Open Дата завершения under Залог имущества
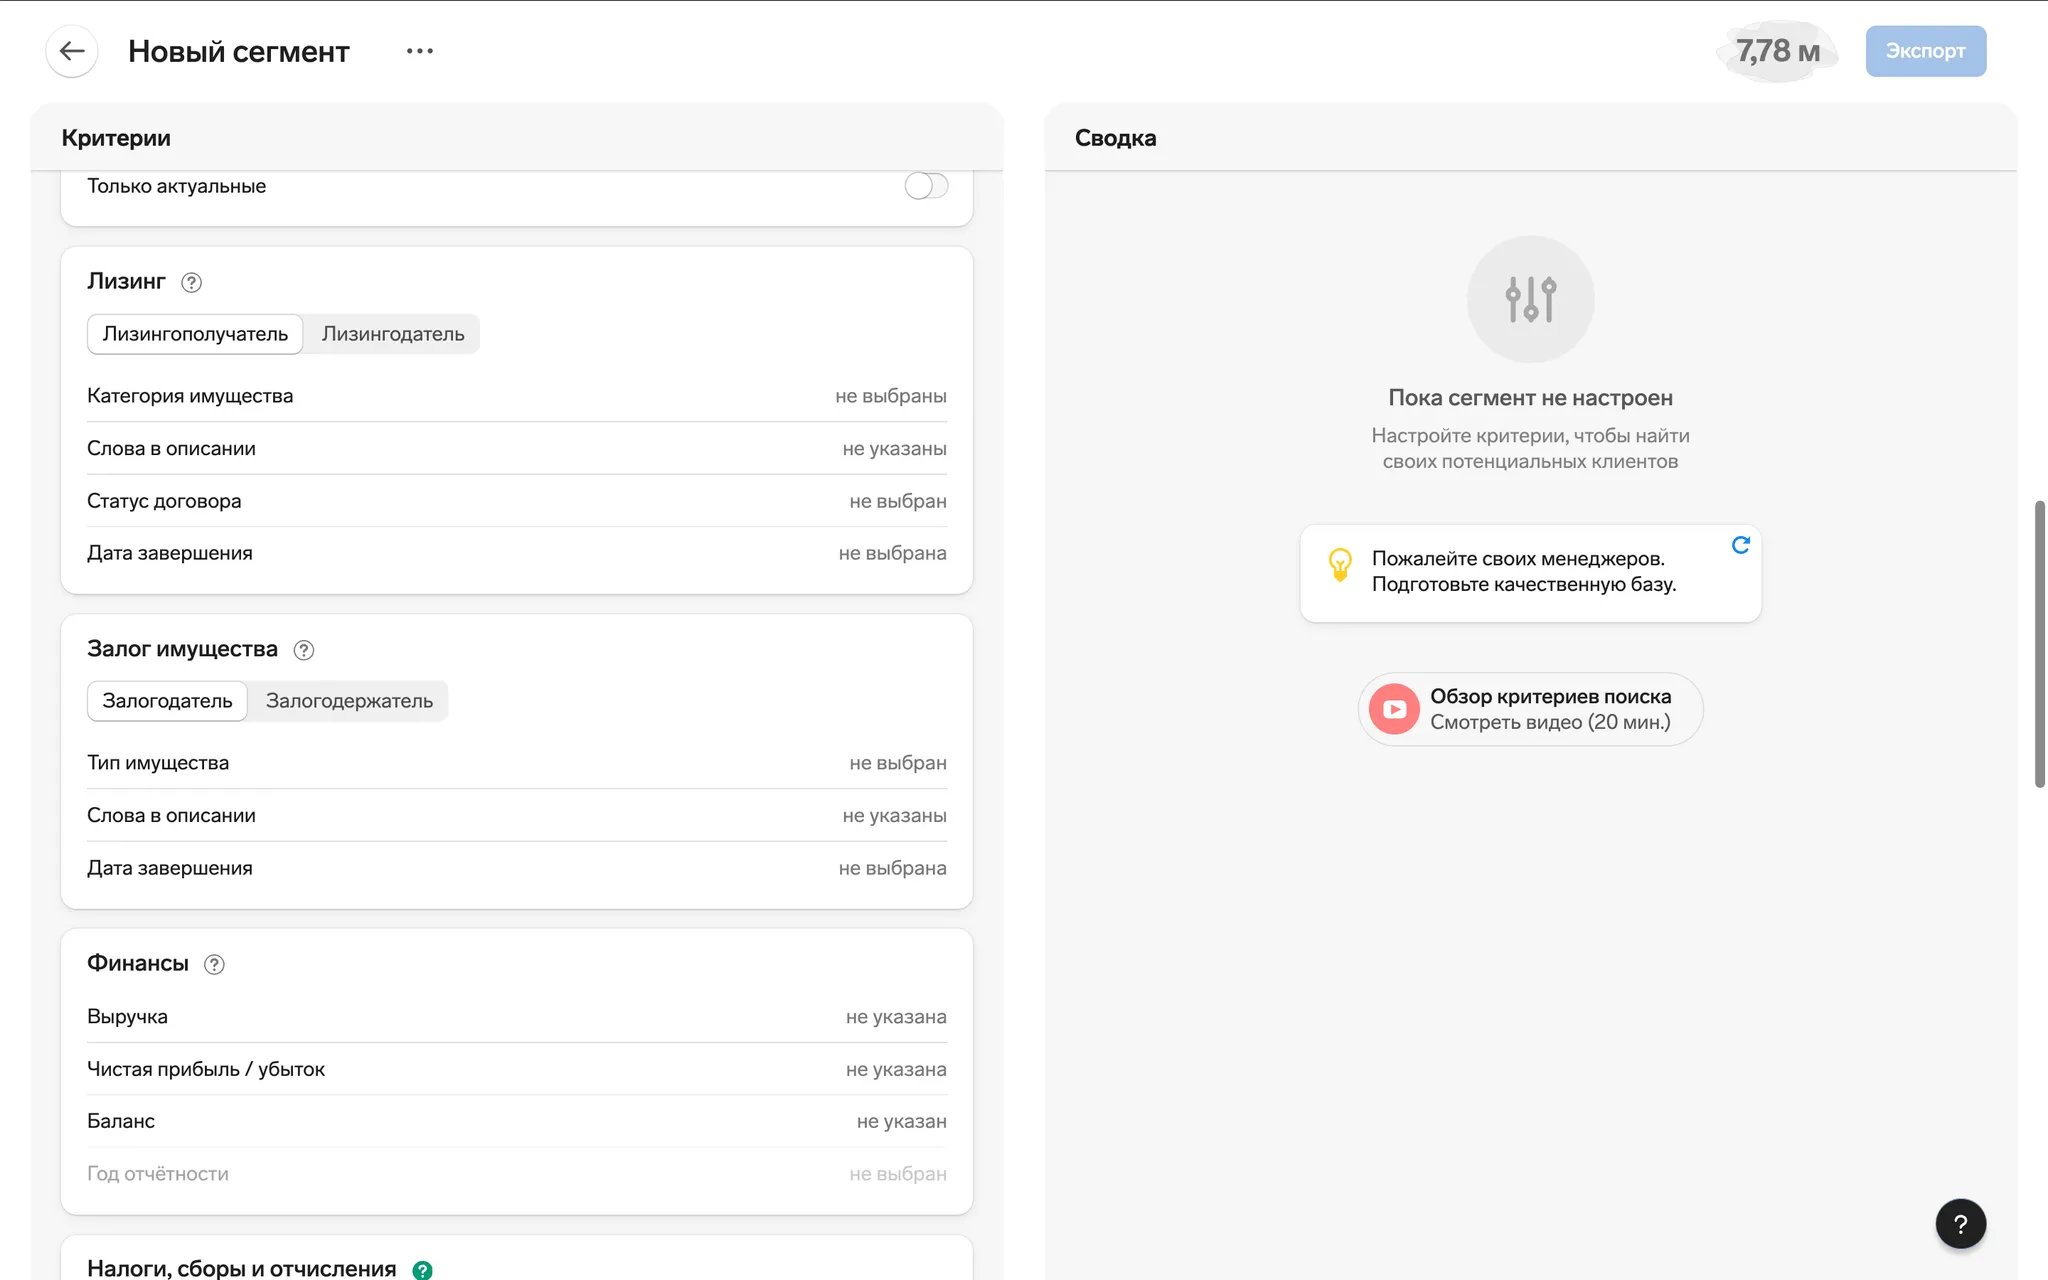This screenshot has width=2048, height=1280. [516, 868]
